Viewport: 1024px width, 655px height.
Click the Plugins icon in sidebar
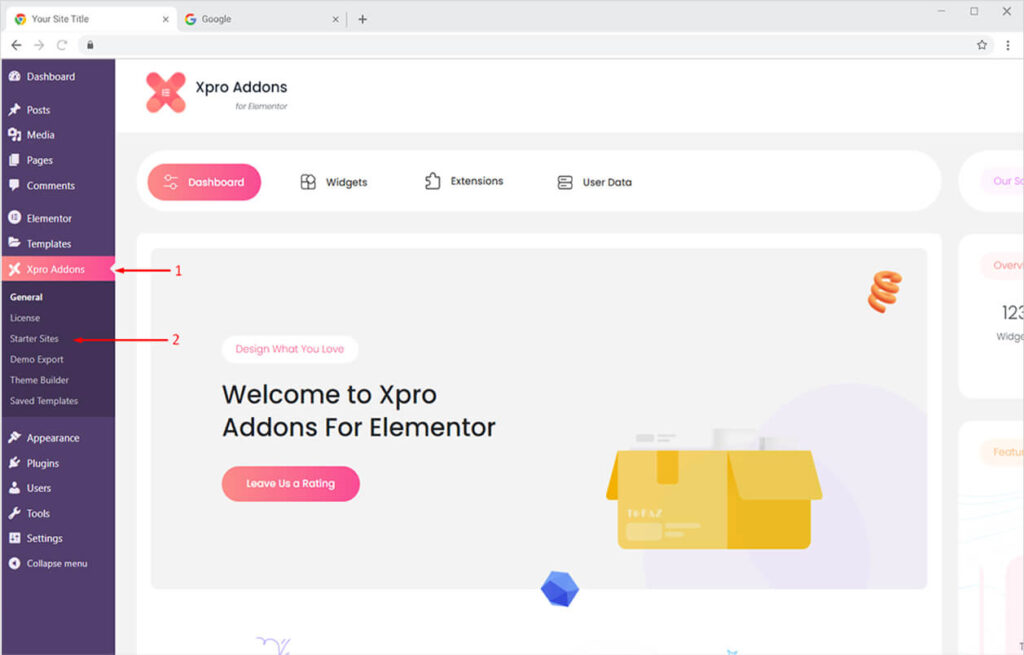click(x=14, y=463)
